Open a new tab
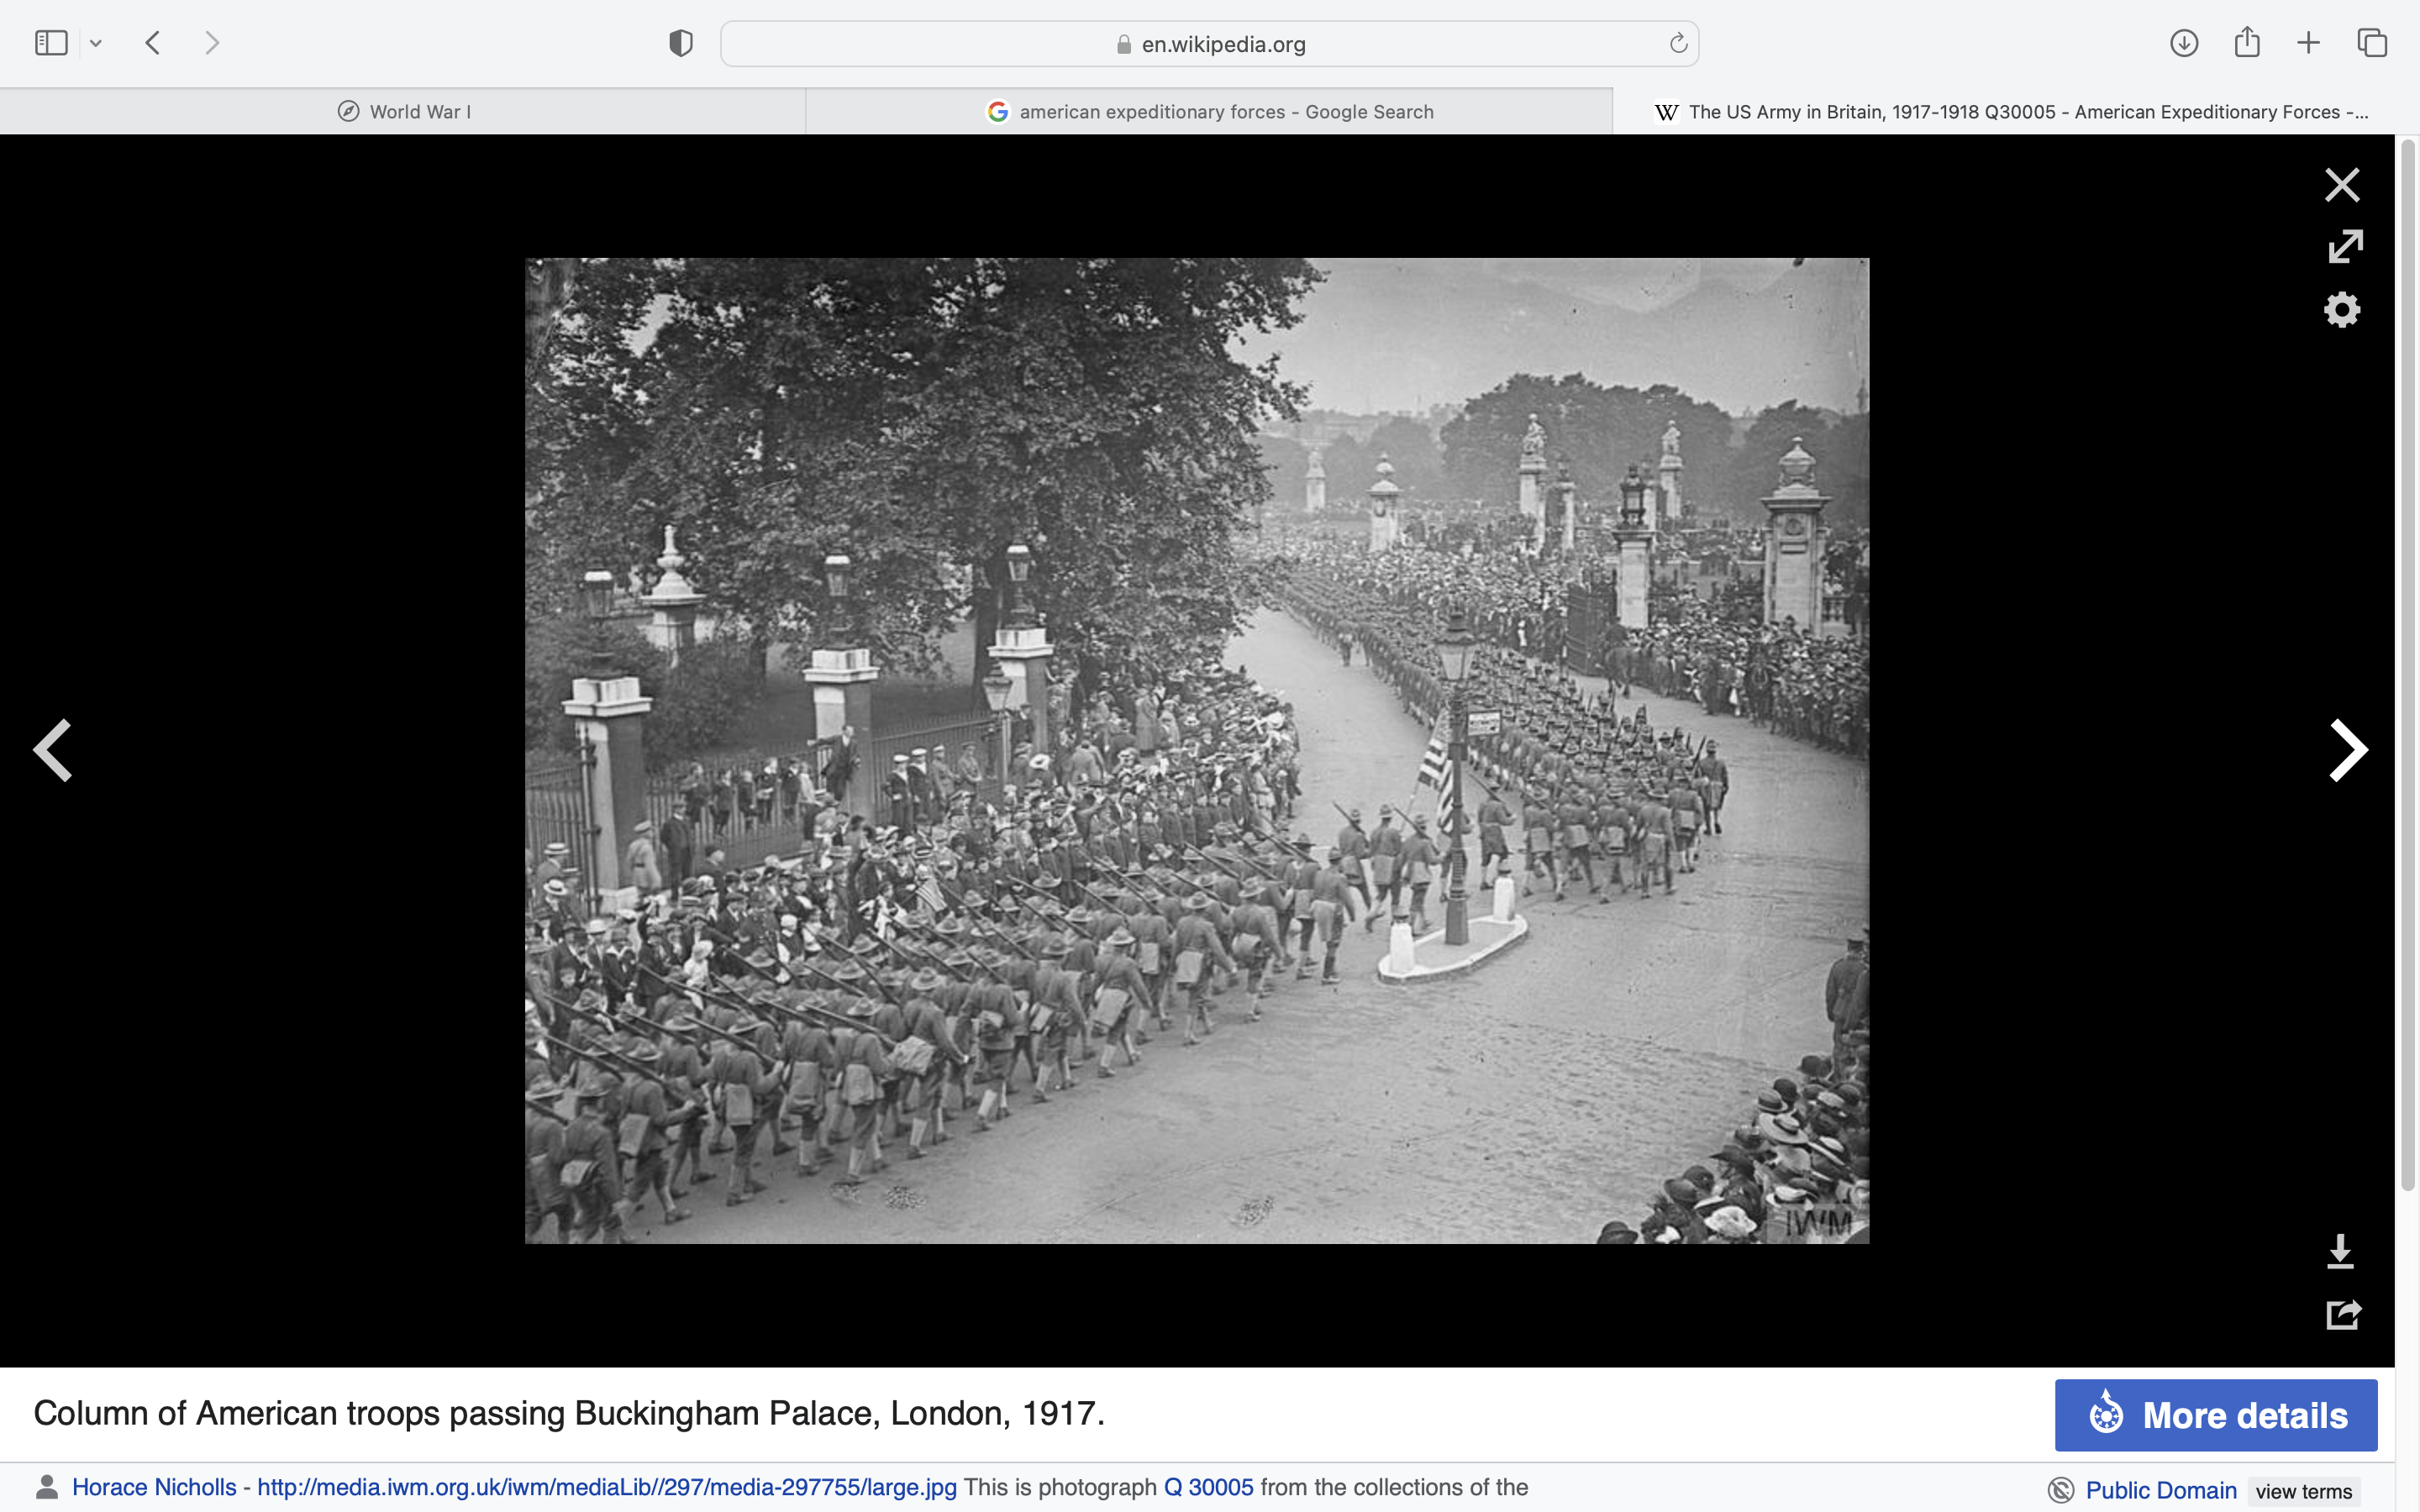The width and height of the screenshot is (2420, 1512). coord(2309,43)
